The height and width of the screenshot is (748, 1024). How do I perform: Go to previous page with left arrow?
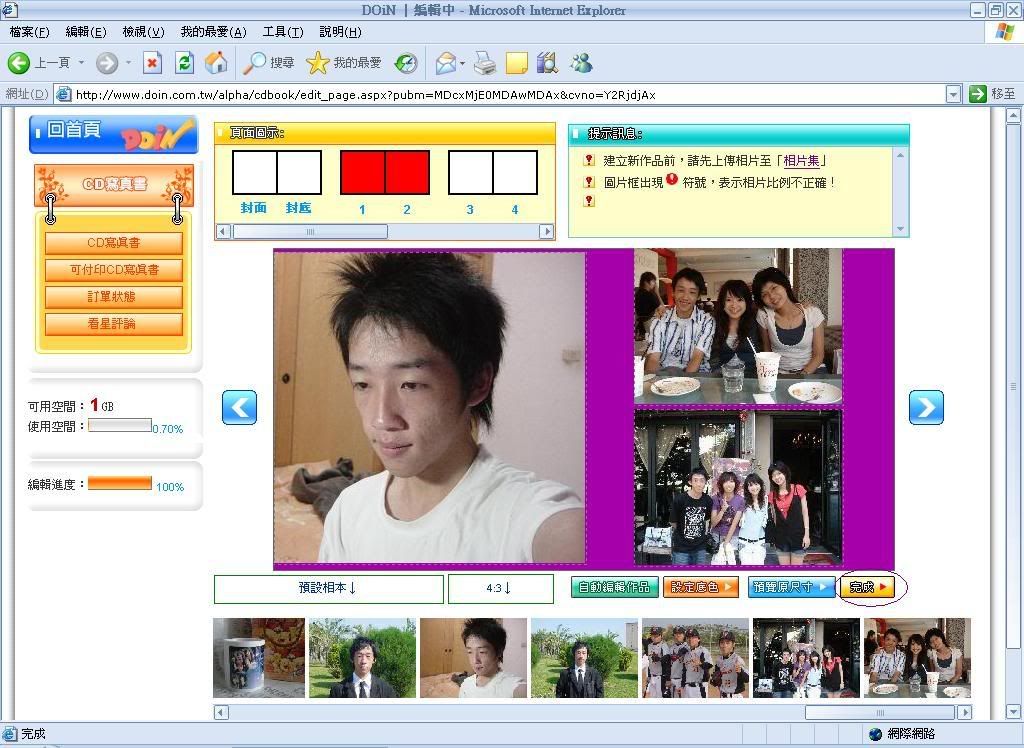tap(240, 407)
